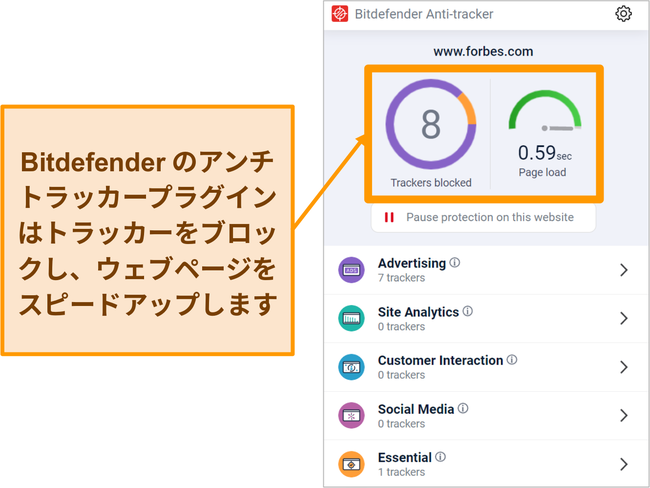
Task: Show info for Customer Interaction
Action: [x=512, y=359]
